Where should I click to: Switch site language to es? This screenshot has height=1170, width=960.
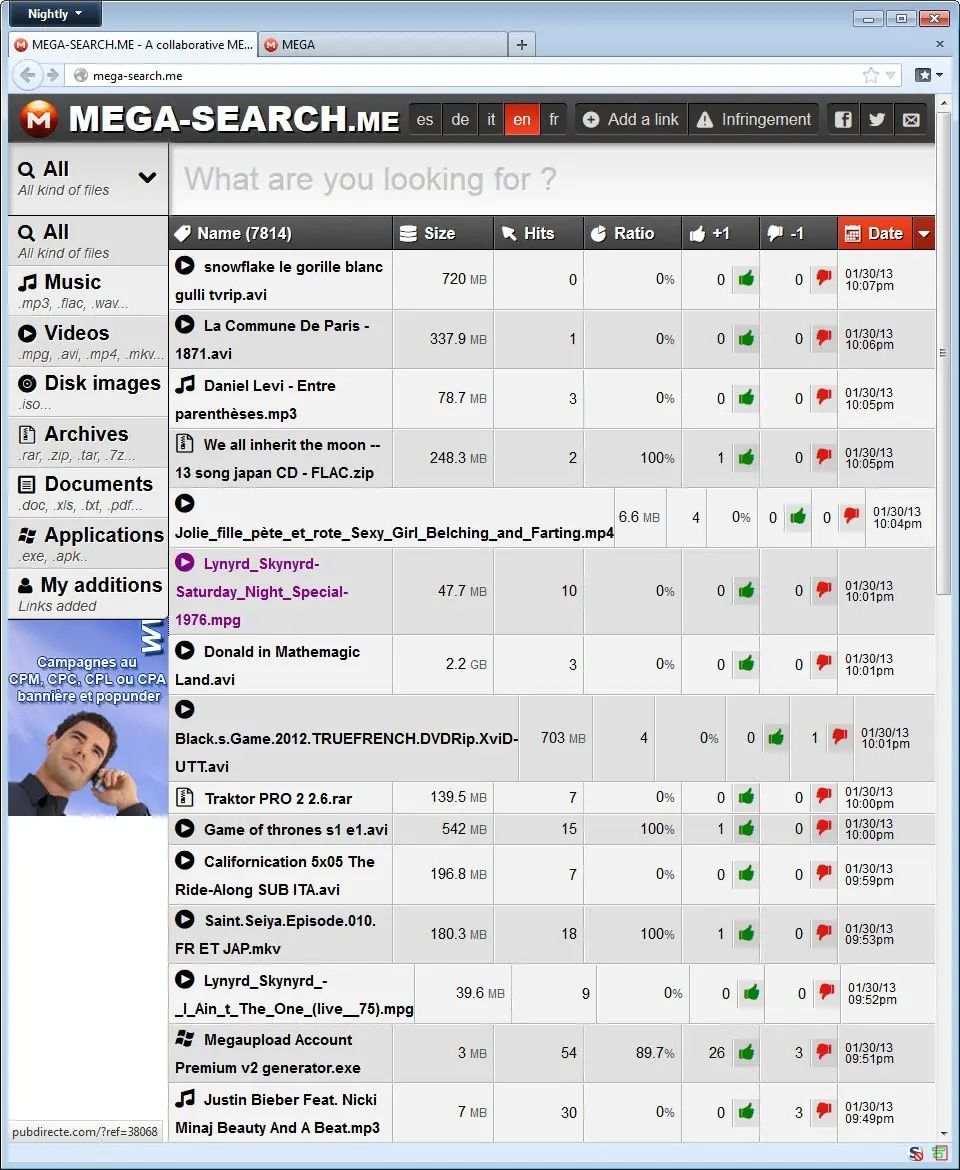pyautogui.click(x=425, y=119)
